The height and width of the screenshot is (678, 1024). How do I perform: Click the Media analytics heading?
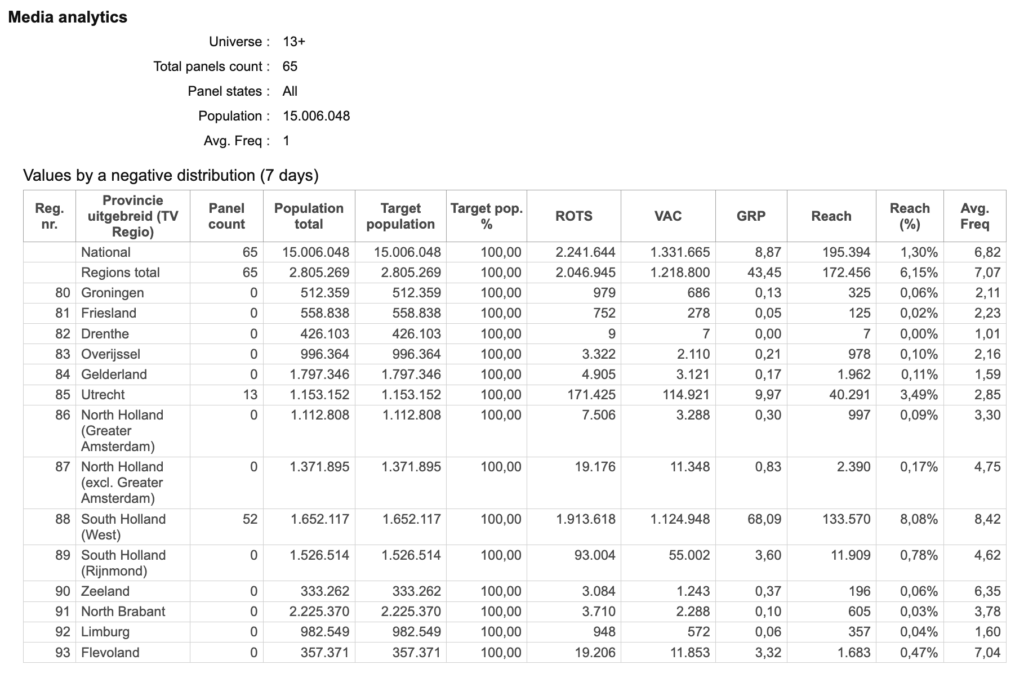[67, 17]
